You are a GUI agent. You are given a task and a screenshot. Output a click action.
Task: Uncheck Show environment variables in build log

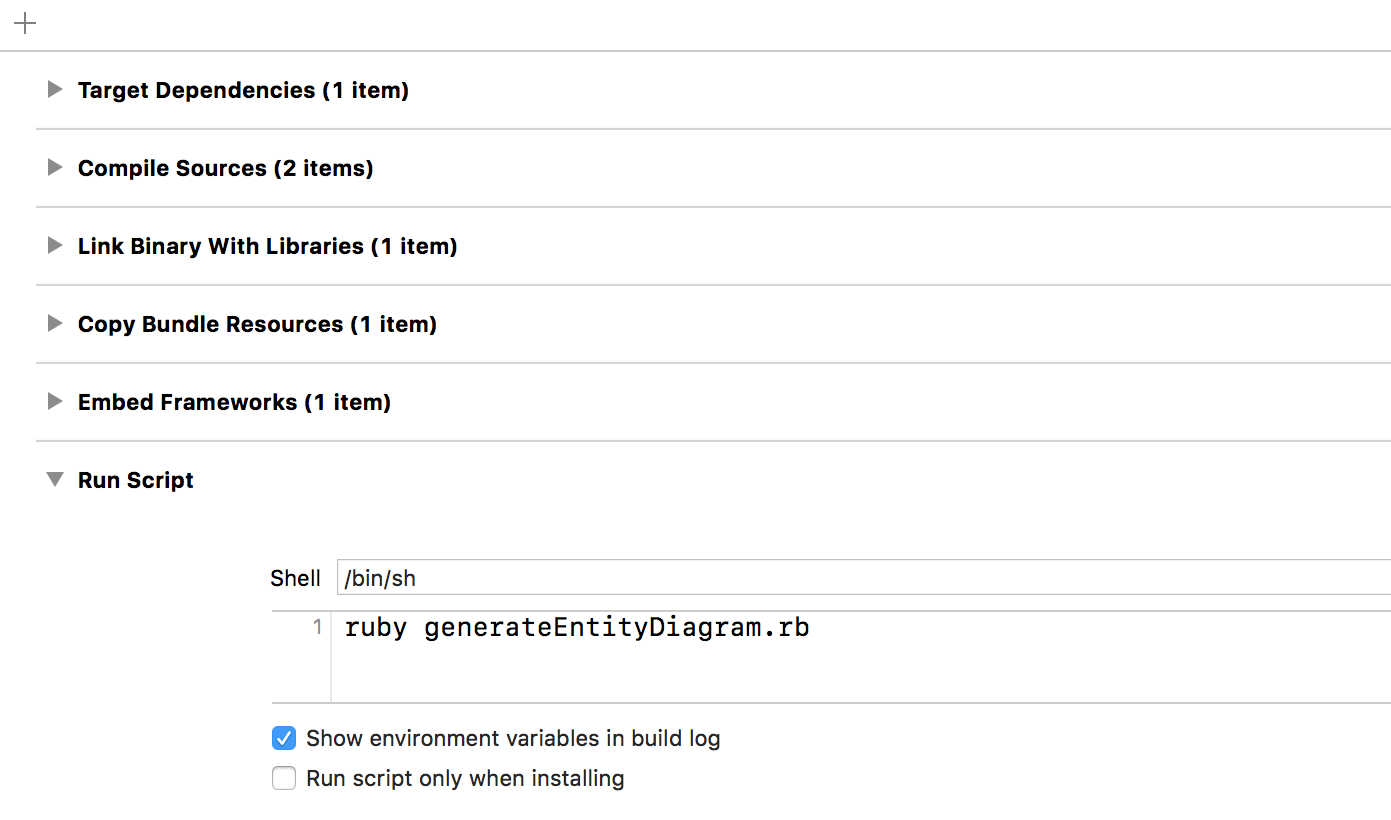coord(284,739)
